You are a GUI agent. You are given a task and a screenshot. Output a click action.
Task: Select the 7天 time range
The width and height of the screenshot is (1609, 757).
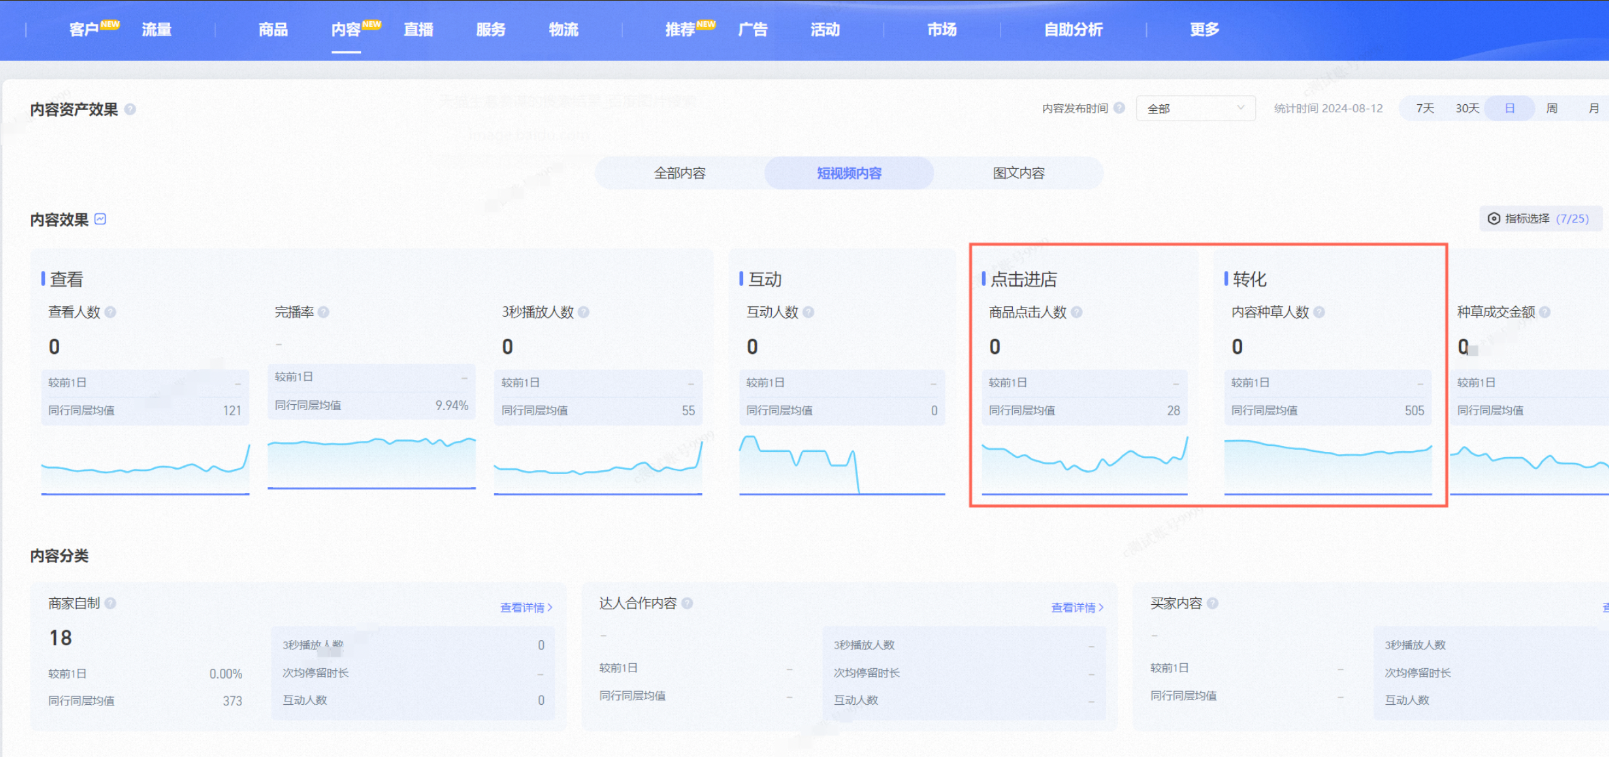coord(1425,108)
